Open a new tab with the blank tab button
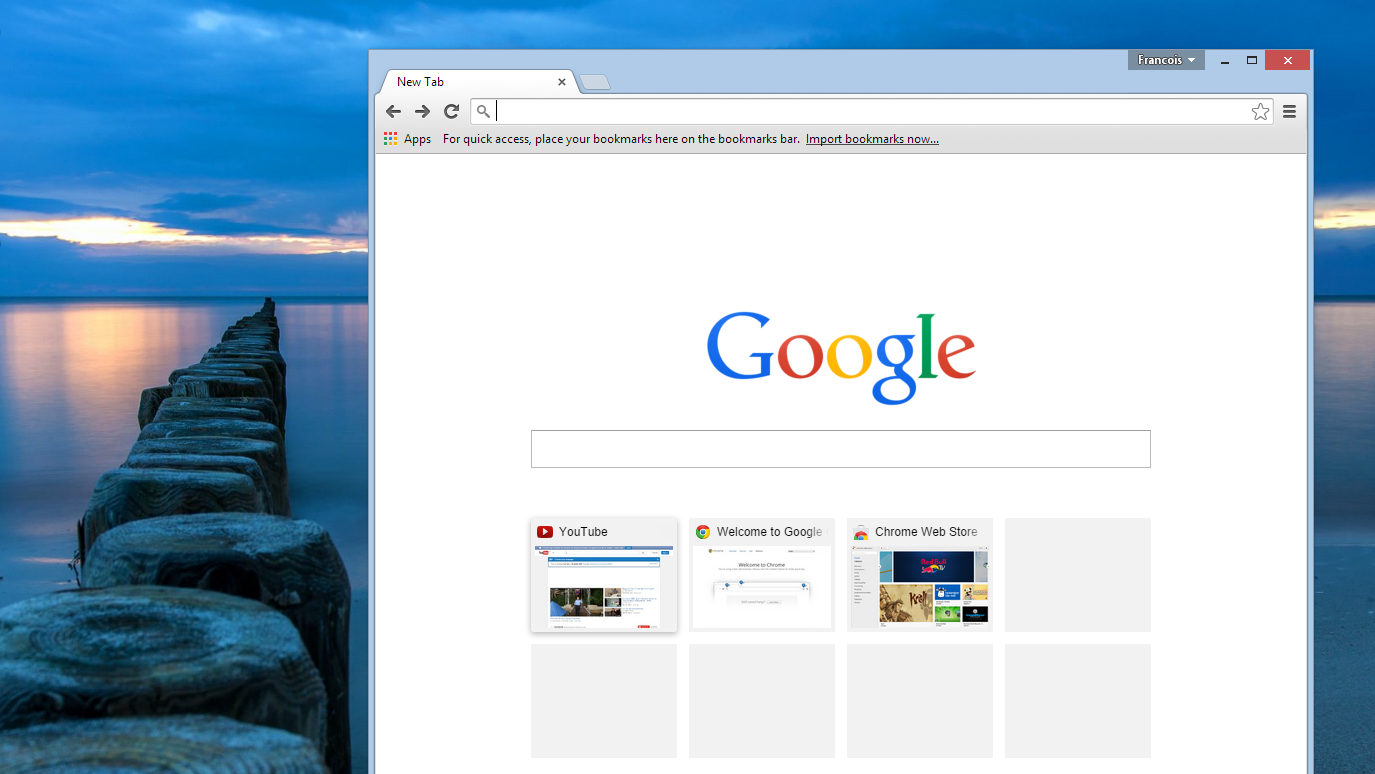The image size is (1375, 774). coord(595,82)
